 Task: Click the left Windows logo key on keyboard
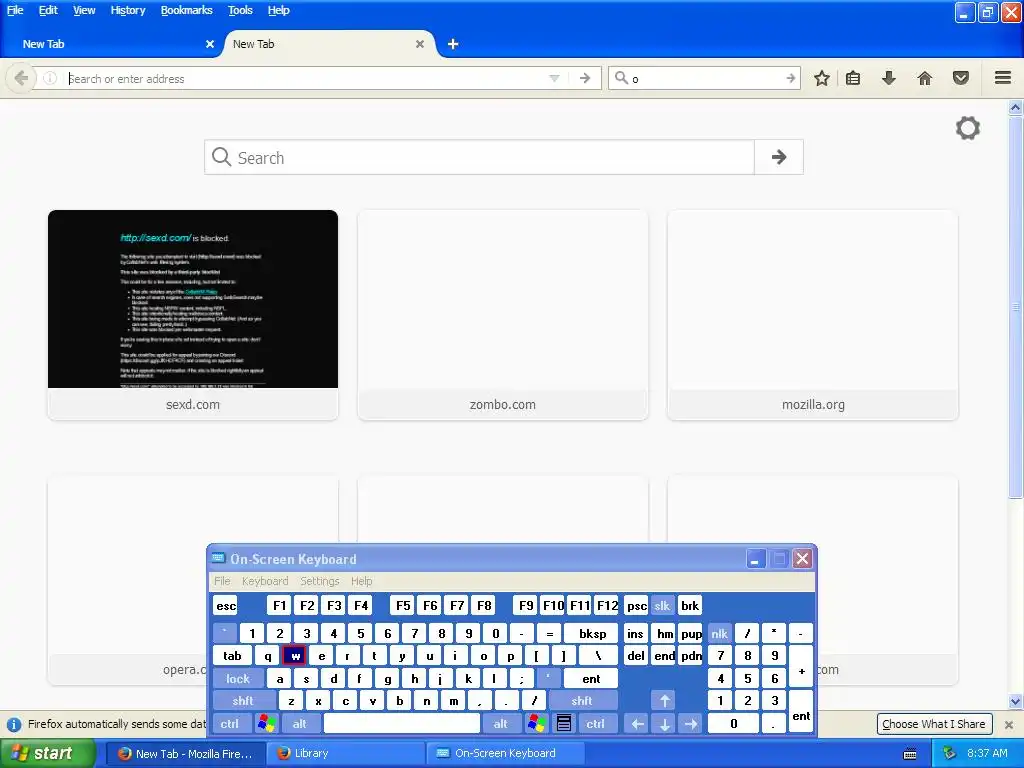pos(266,724)
